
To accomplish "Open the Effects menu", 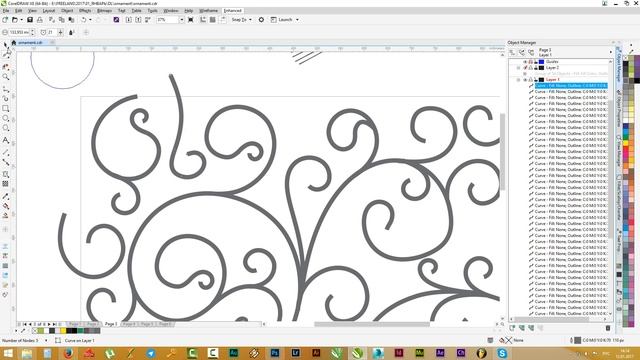I will click(85, 11).
